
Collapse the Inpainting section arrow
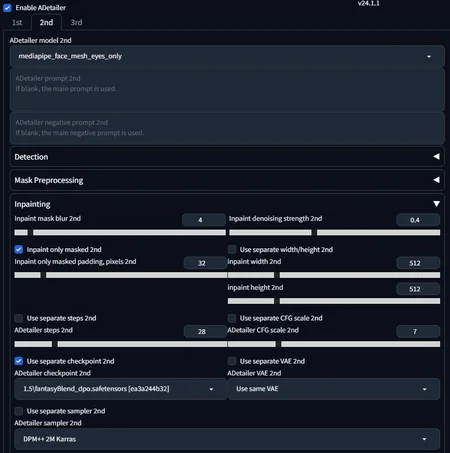point(436,204)
